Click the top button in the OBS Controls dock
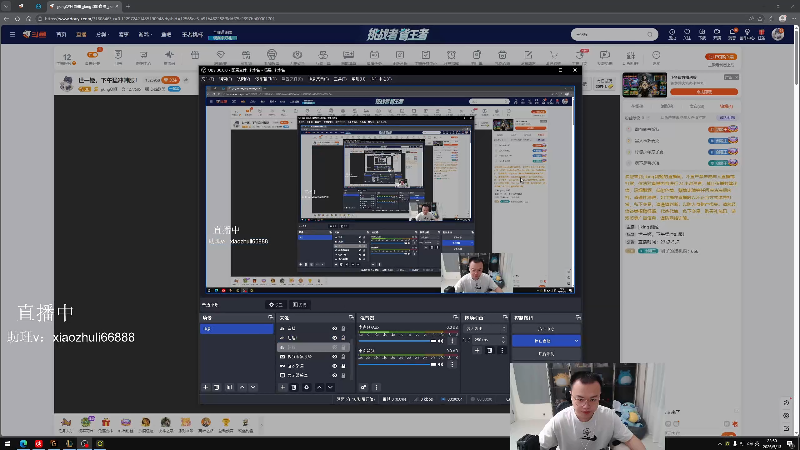This screenshot has width=800, height=450. (546, 329)
